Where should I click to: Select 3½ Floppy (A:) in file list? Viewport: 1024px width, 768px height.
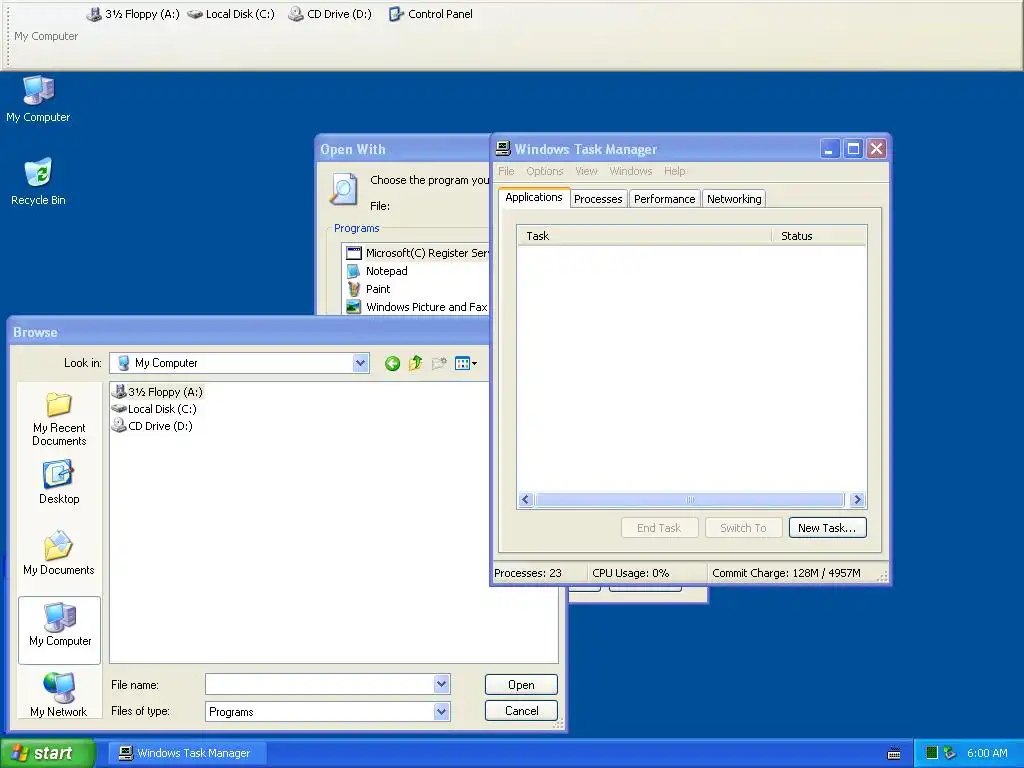(157, 392)
